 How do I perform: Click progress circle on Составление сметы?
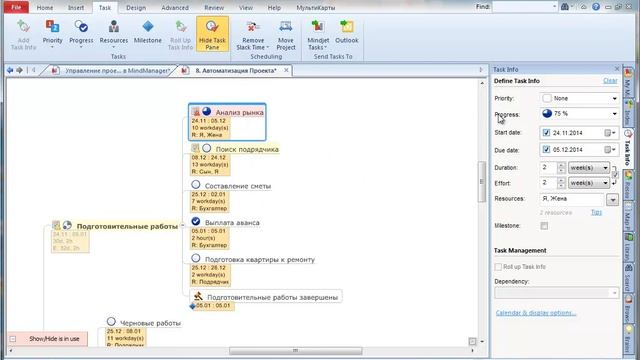coord(196,185)
